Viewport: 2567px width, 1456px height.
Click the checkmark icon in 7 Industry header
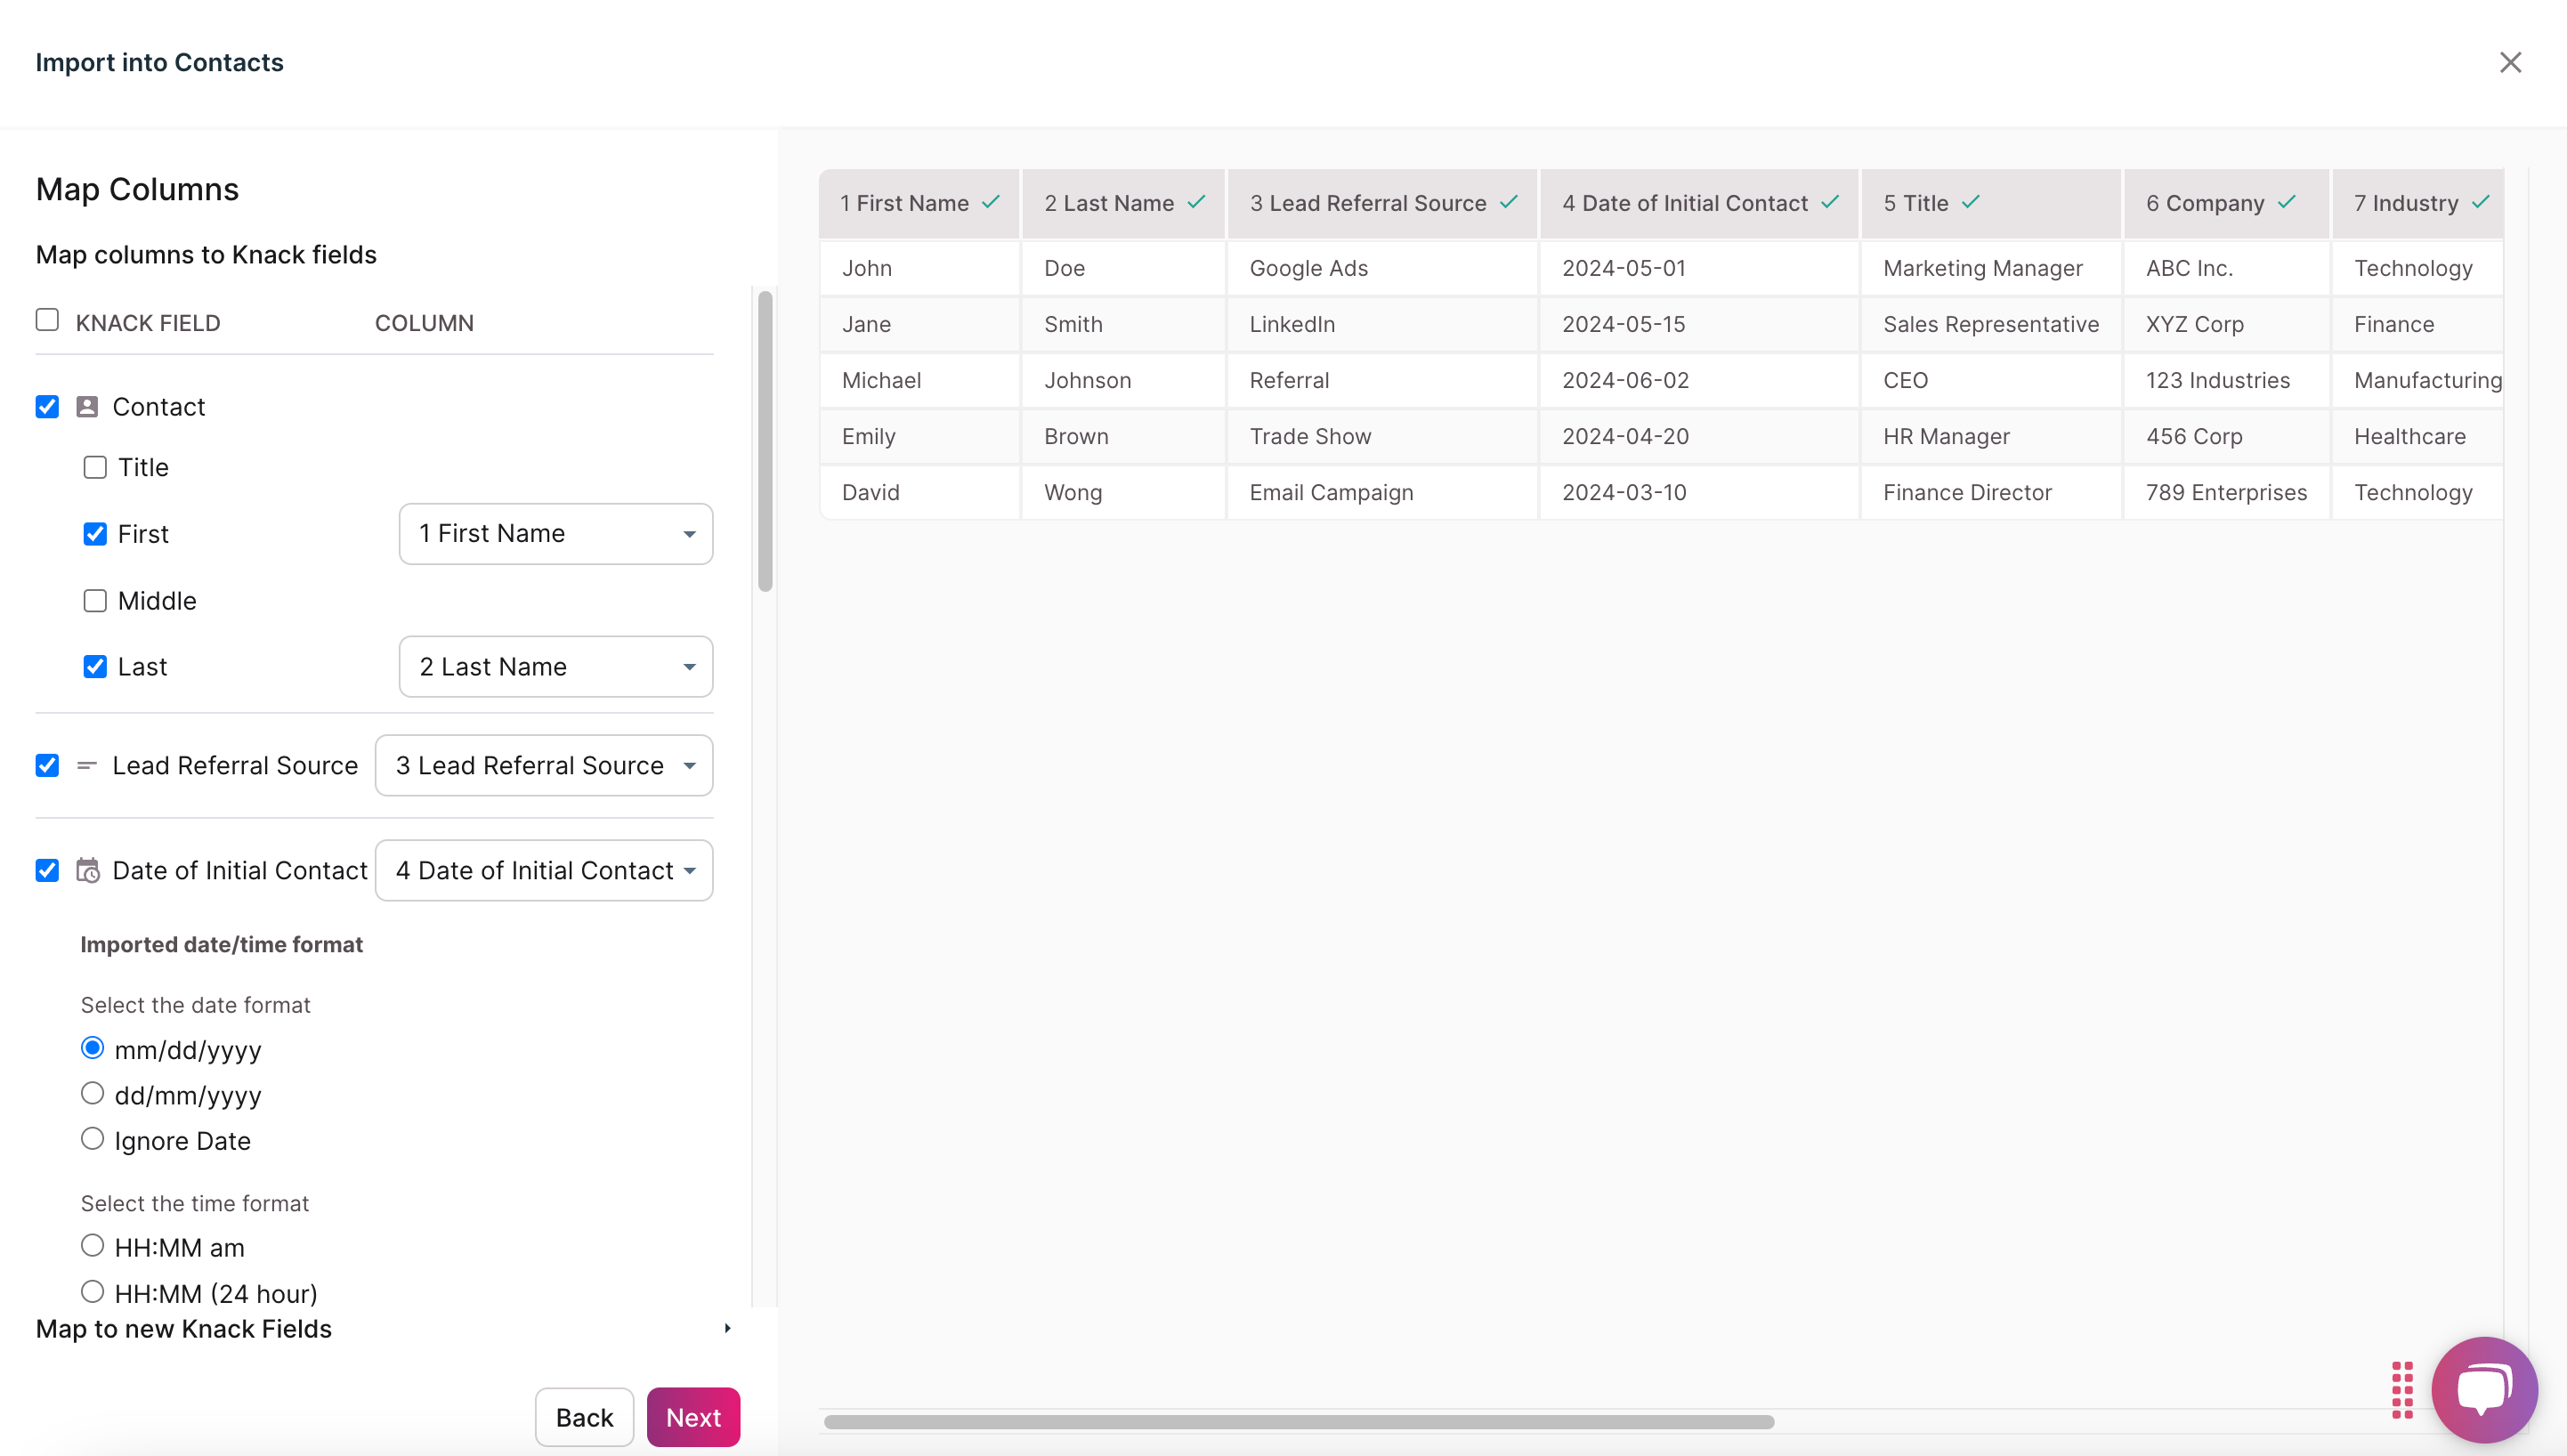pyautogui.click(x=2480, y=202)
